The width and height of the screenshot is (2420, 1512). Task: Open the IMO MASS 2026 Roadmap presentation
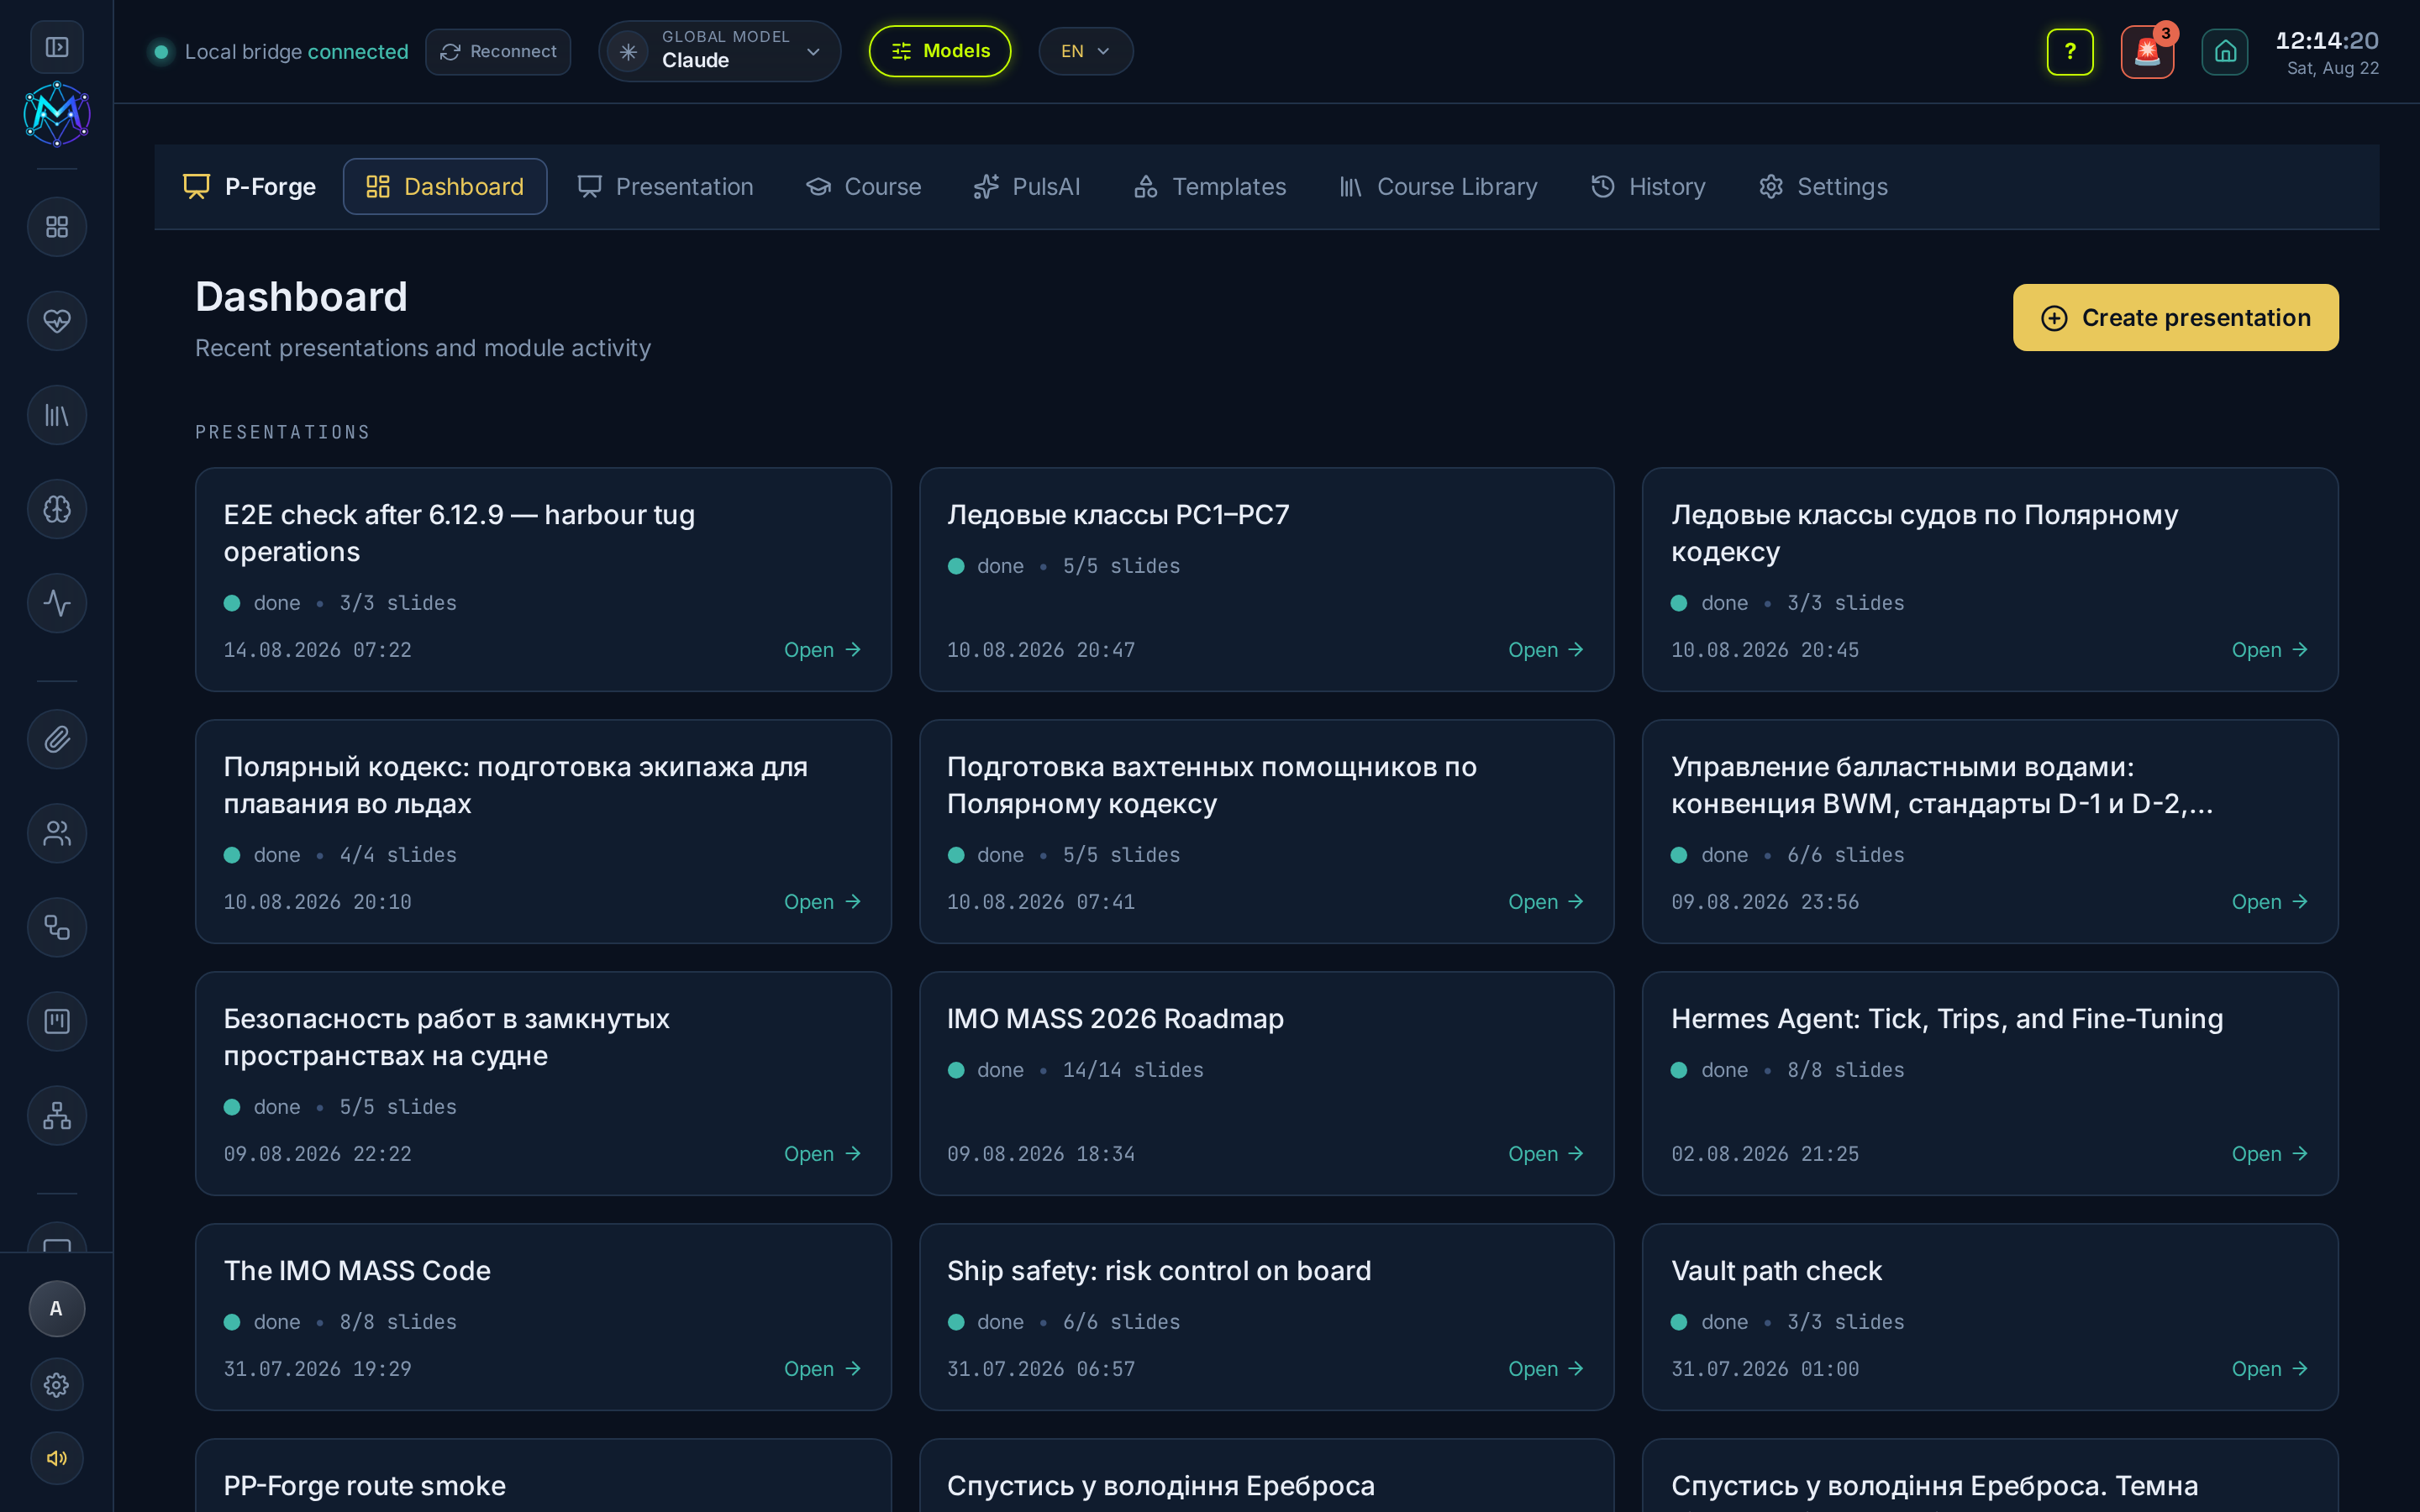coord(1546,1154)
